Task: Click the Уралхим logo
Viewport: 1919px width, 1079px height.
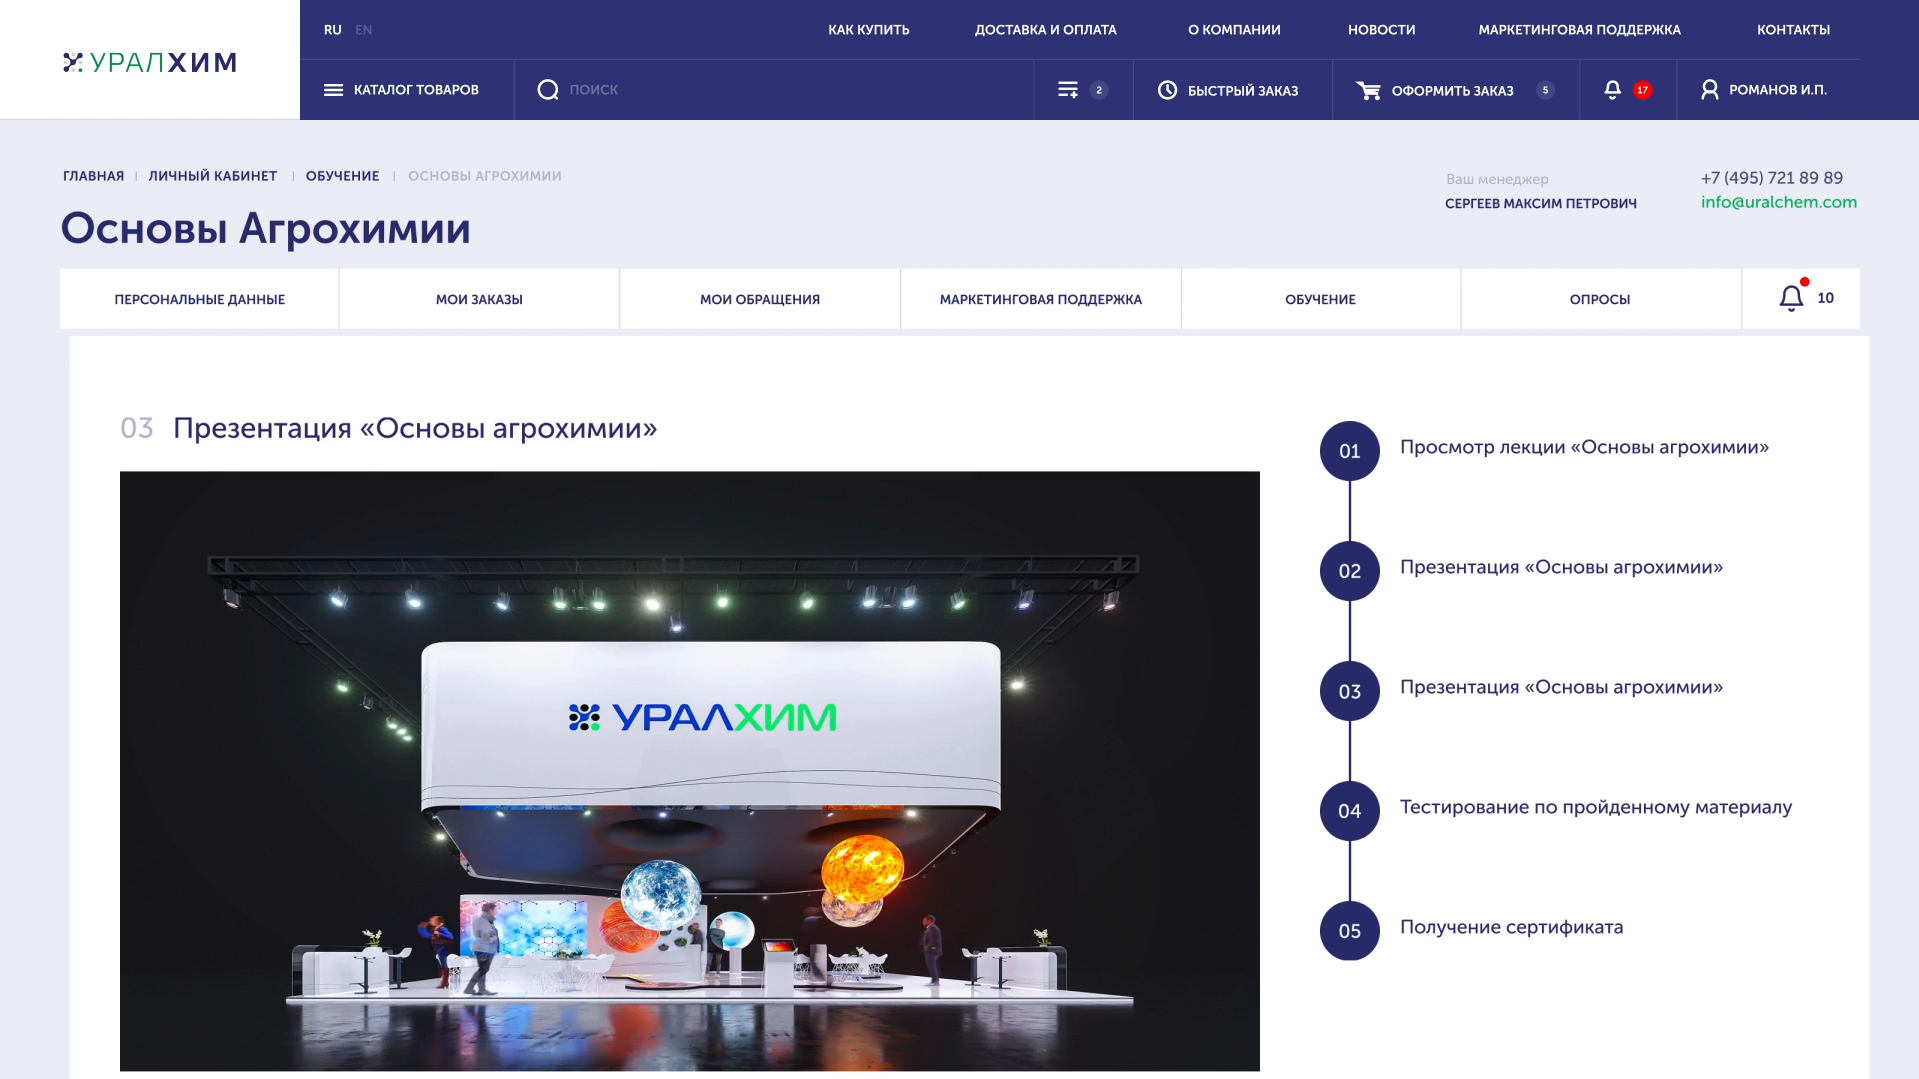Action: 150,63
